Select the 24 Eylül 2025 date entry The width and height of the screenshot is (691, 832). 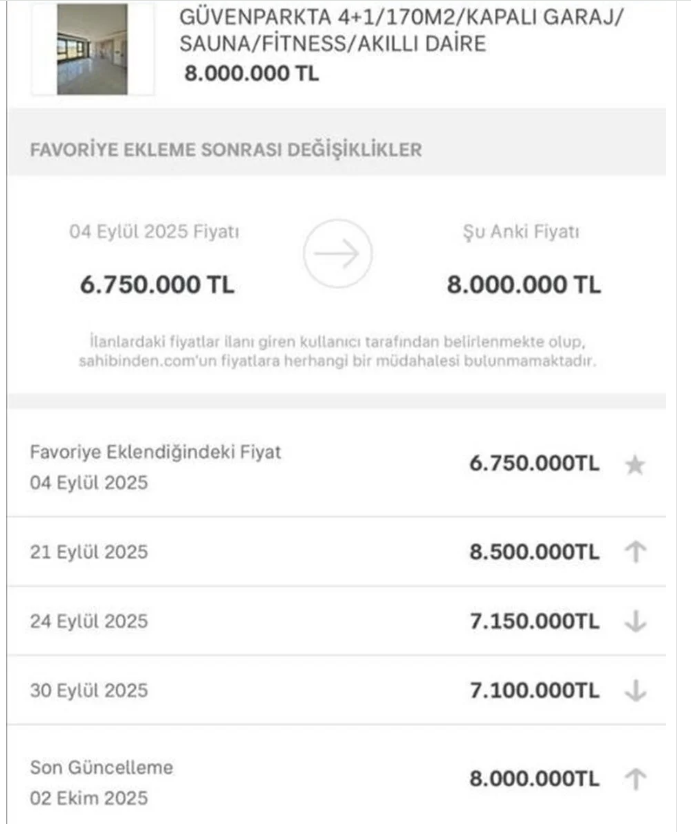(89, 622)
